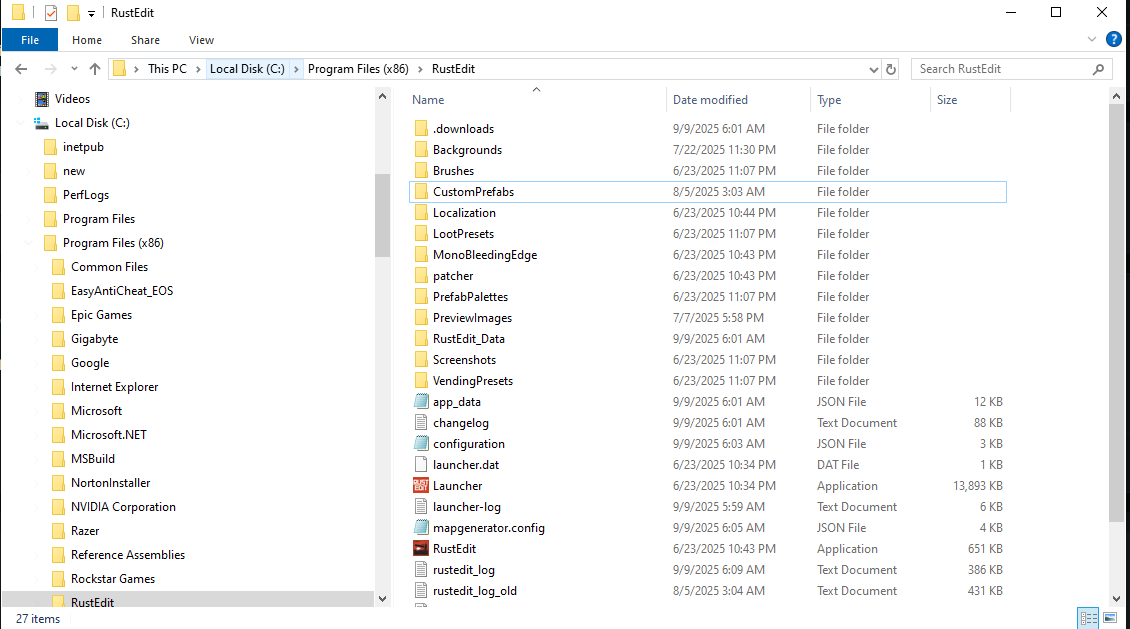Expand the ribbon with the chevron

[x=1092, y=40]
